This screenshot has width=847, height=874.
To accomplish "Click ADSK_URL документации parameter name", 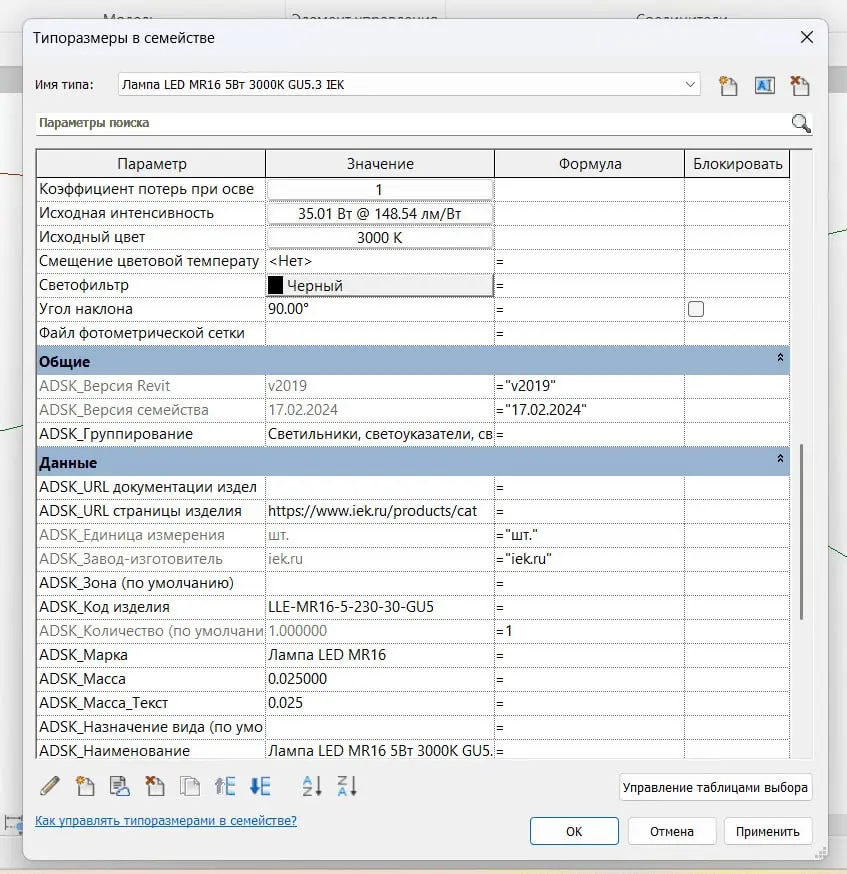I will 148,487.
